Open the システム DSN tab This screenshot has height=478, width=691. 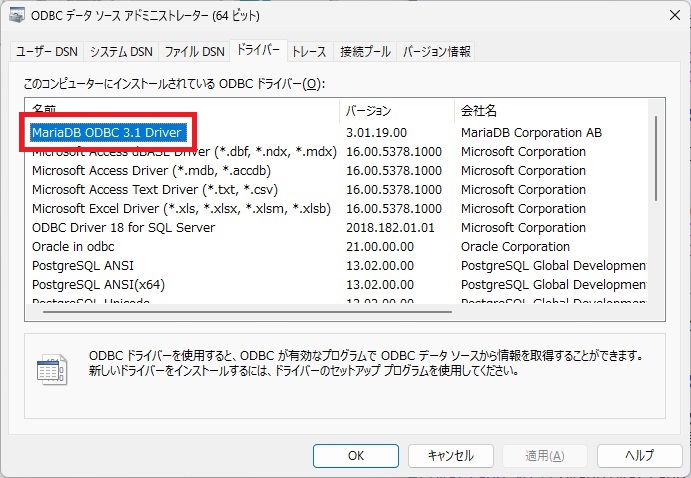click(121, 52)
